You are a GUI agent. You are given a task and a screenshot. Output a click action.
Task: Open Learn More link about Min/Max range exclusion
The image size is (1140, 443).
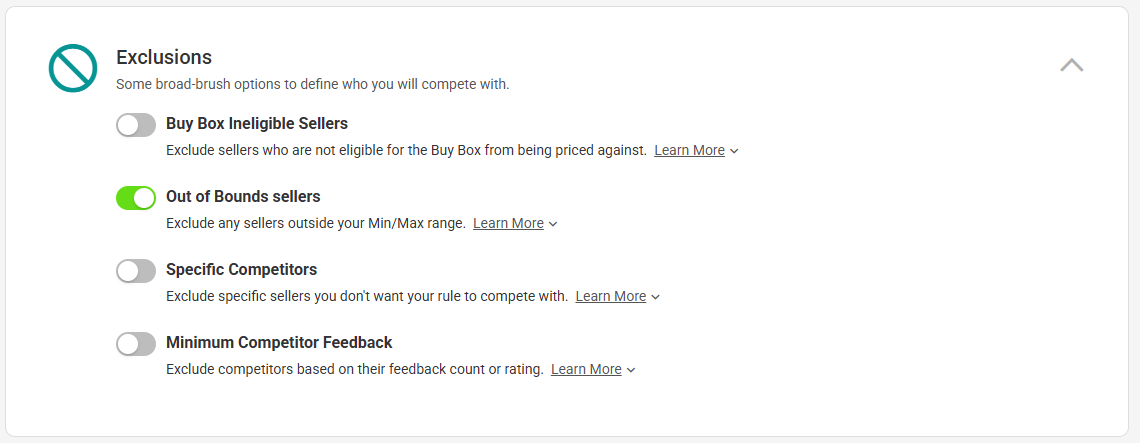508,223
